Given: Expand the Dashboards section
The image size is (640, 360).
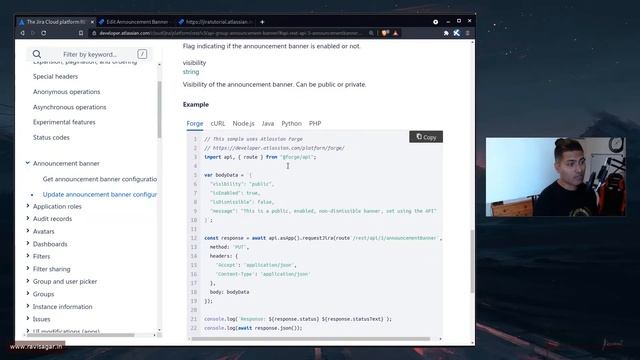Looking at the screenshot, I should click(28, 244).
